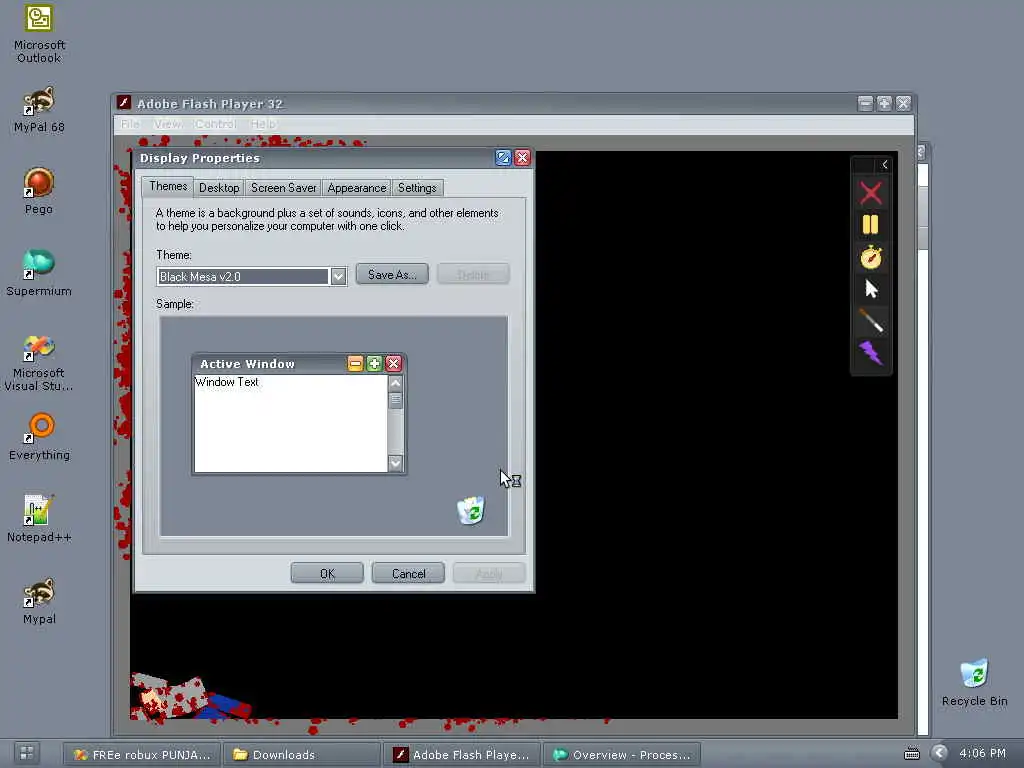The width and height of the screenshot is (1024, 768).
Task: Select the Recycle Bin desktop icon
Action: pos(974,682)
